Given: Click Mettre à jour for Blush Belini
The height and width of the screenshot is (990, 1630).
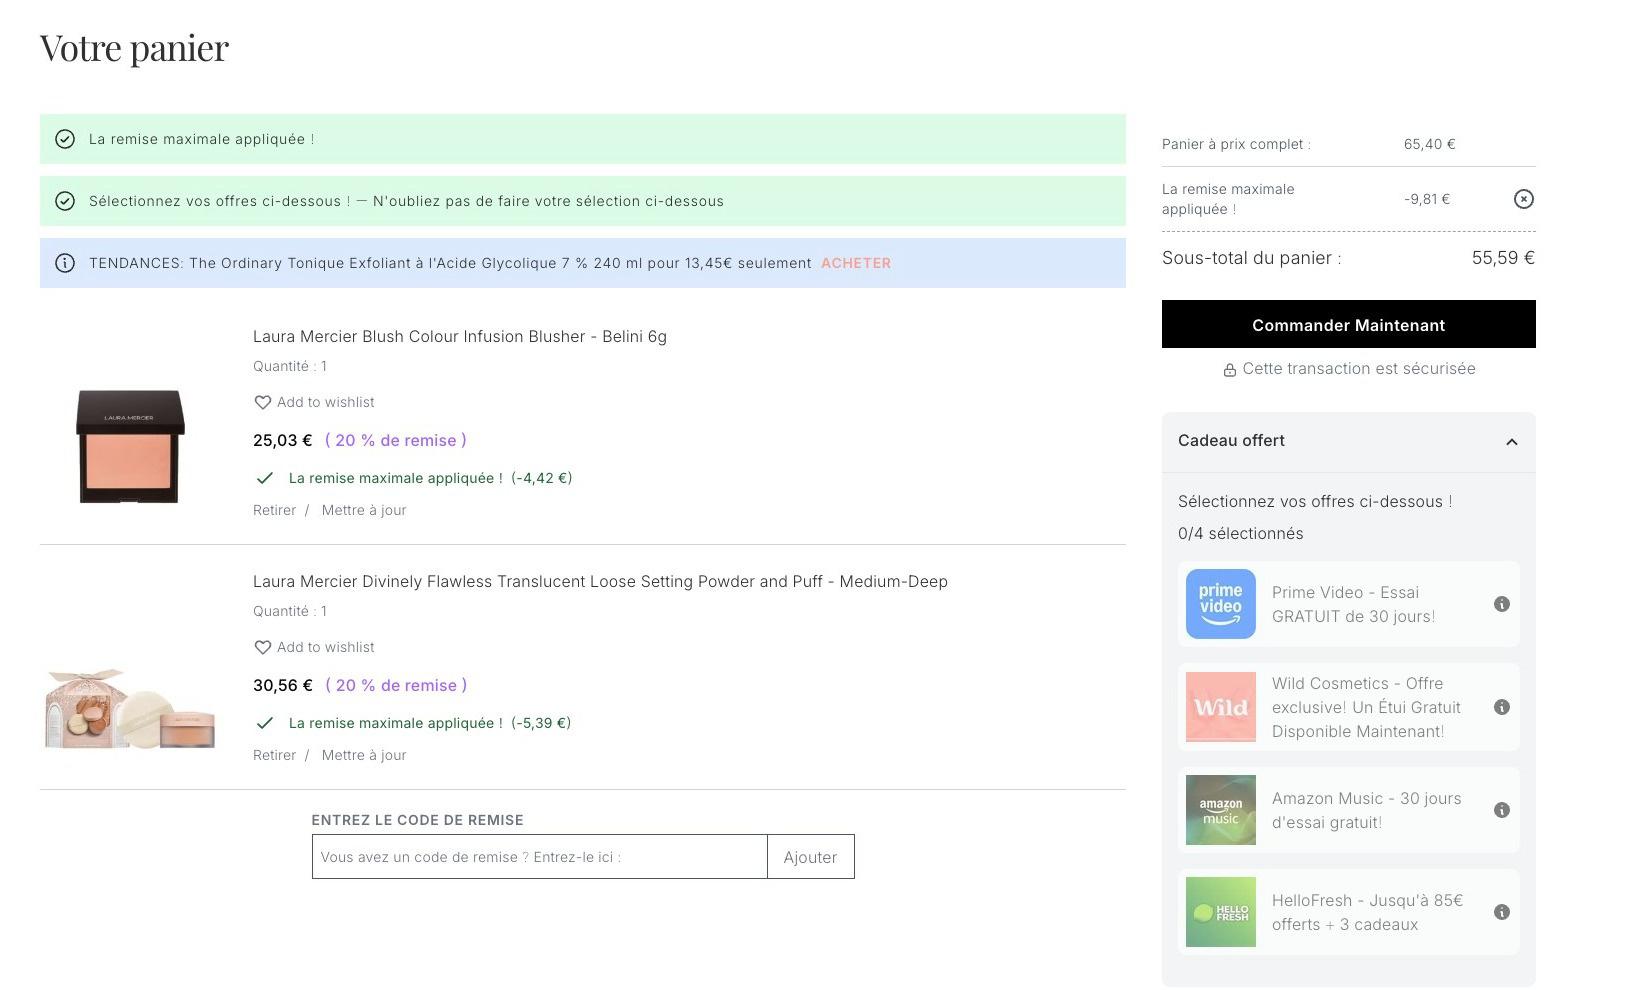Looking at the screenshot, I should point(364,510).
